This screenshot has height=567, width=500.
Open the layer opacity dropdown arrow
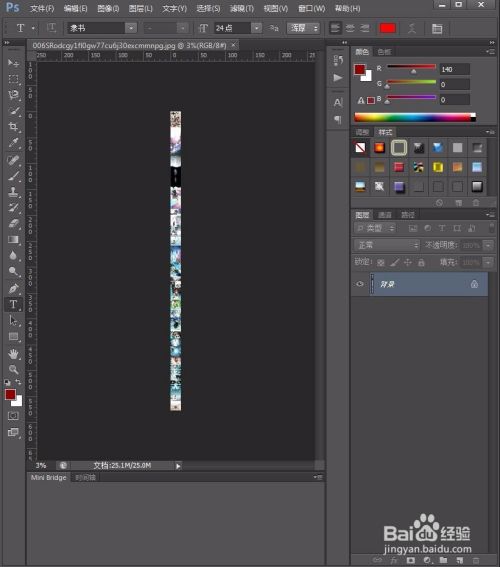[488, 246]
